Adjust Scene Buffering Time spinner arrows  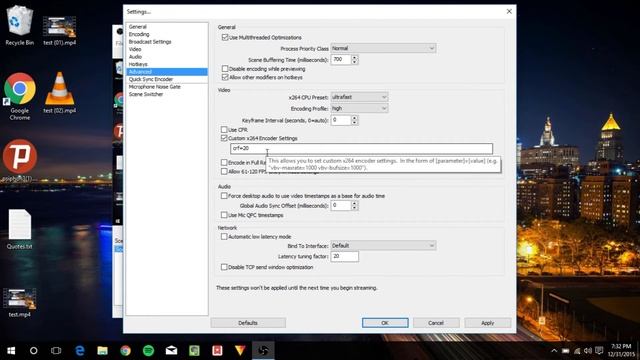pyautogui.click(x=354, y=60)
